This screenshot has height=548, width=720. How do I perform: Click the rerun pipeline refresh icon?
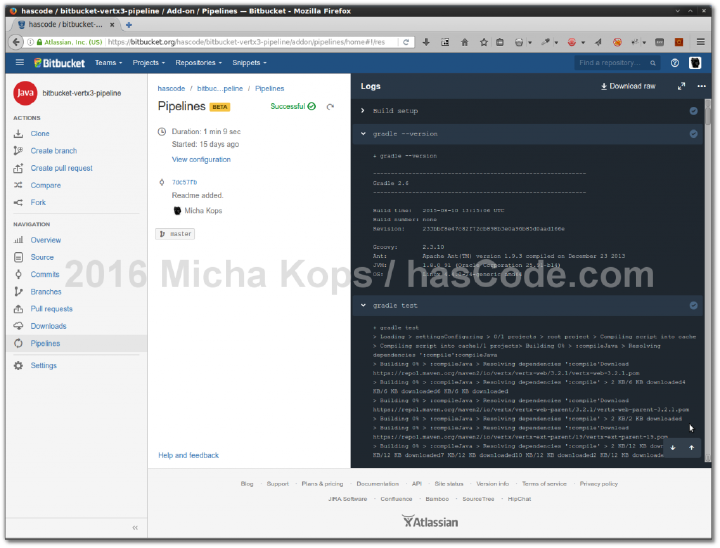pyautogui.click(x=331, y=106)
